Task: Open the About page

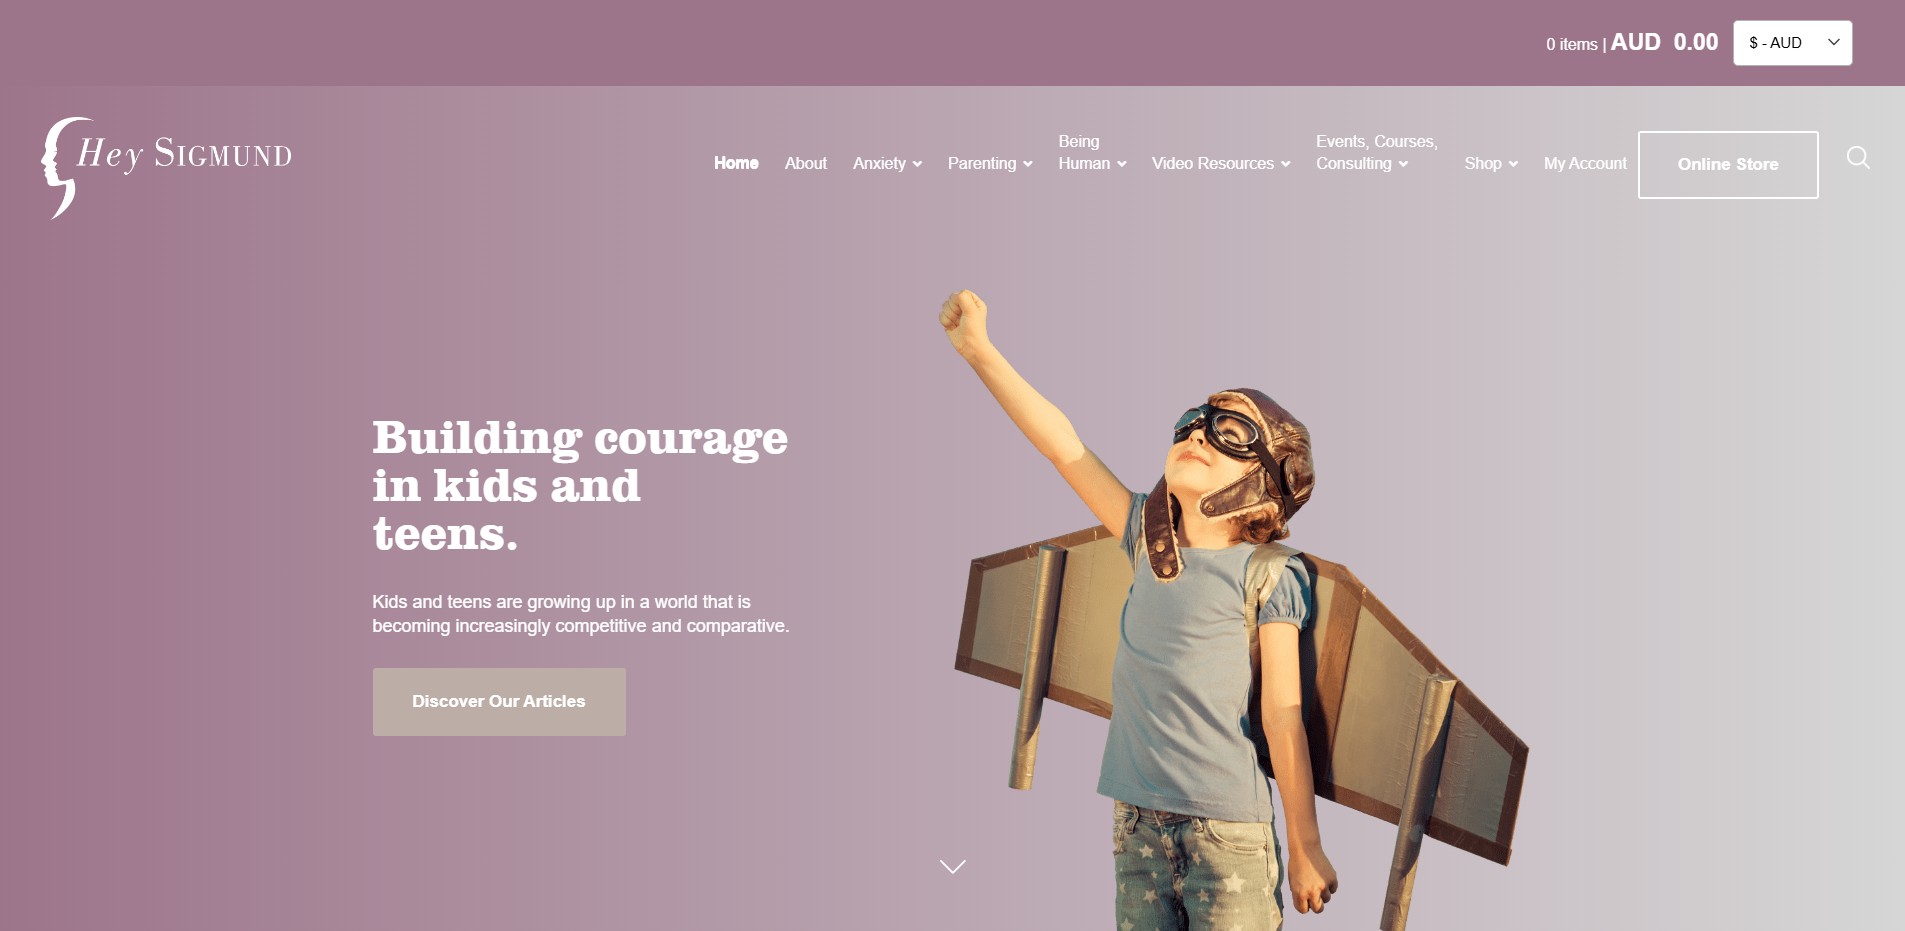Action: tap(806, 163)
